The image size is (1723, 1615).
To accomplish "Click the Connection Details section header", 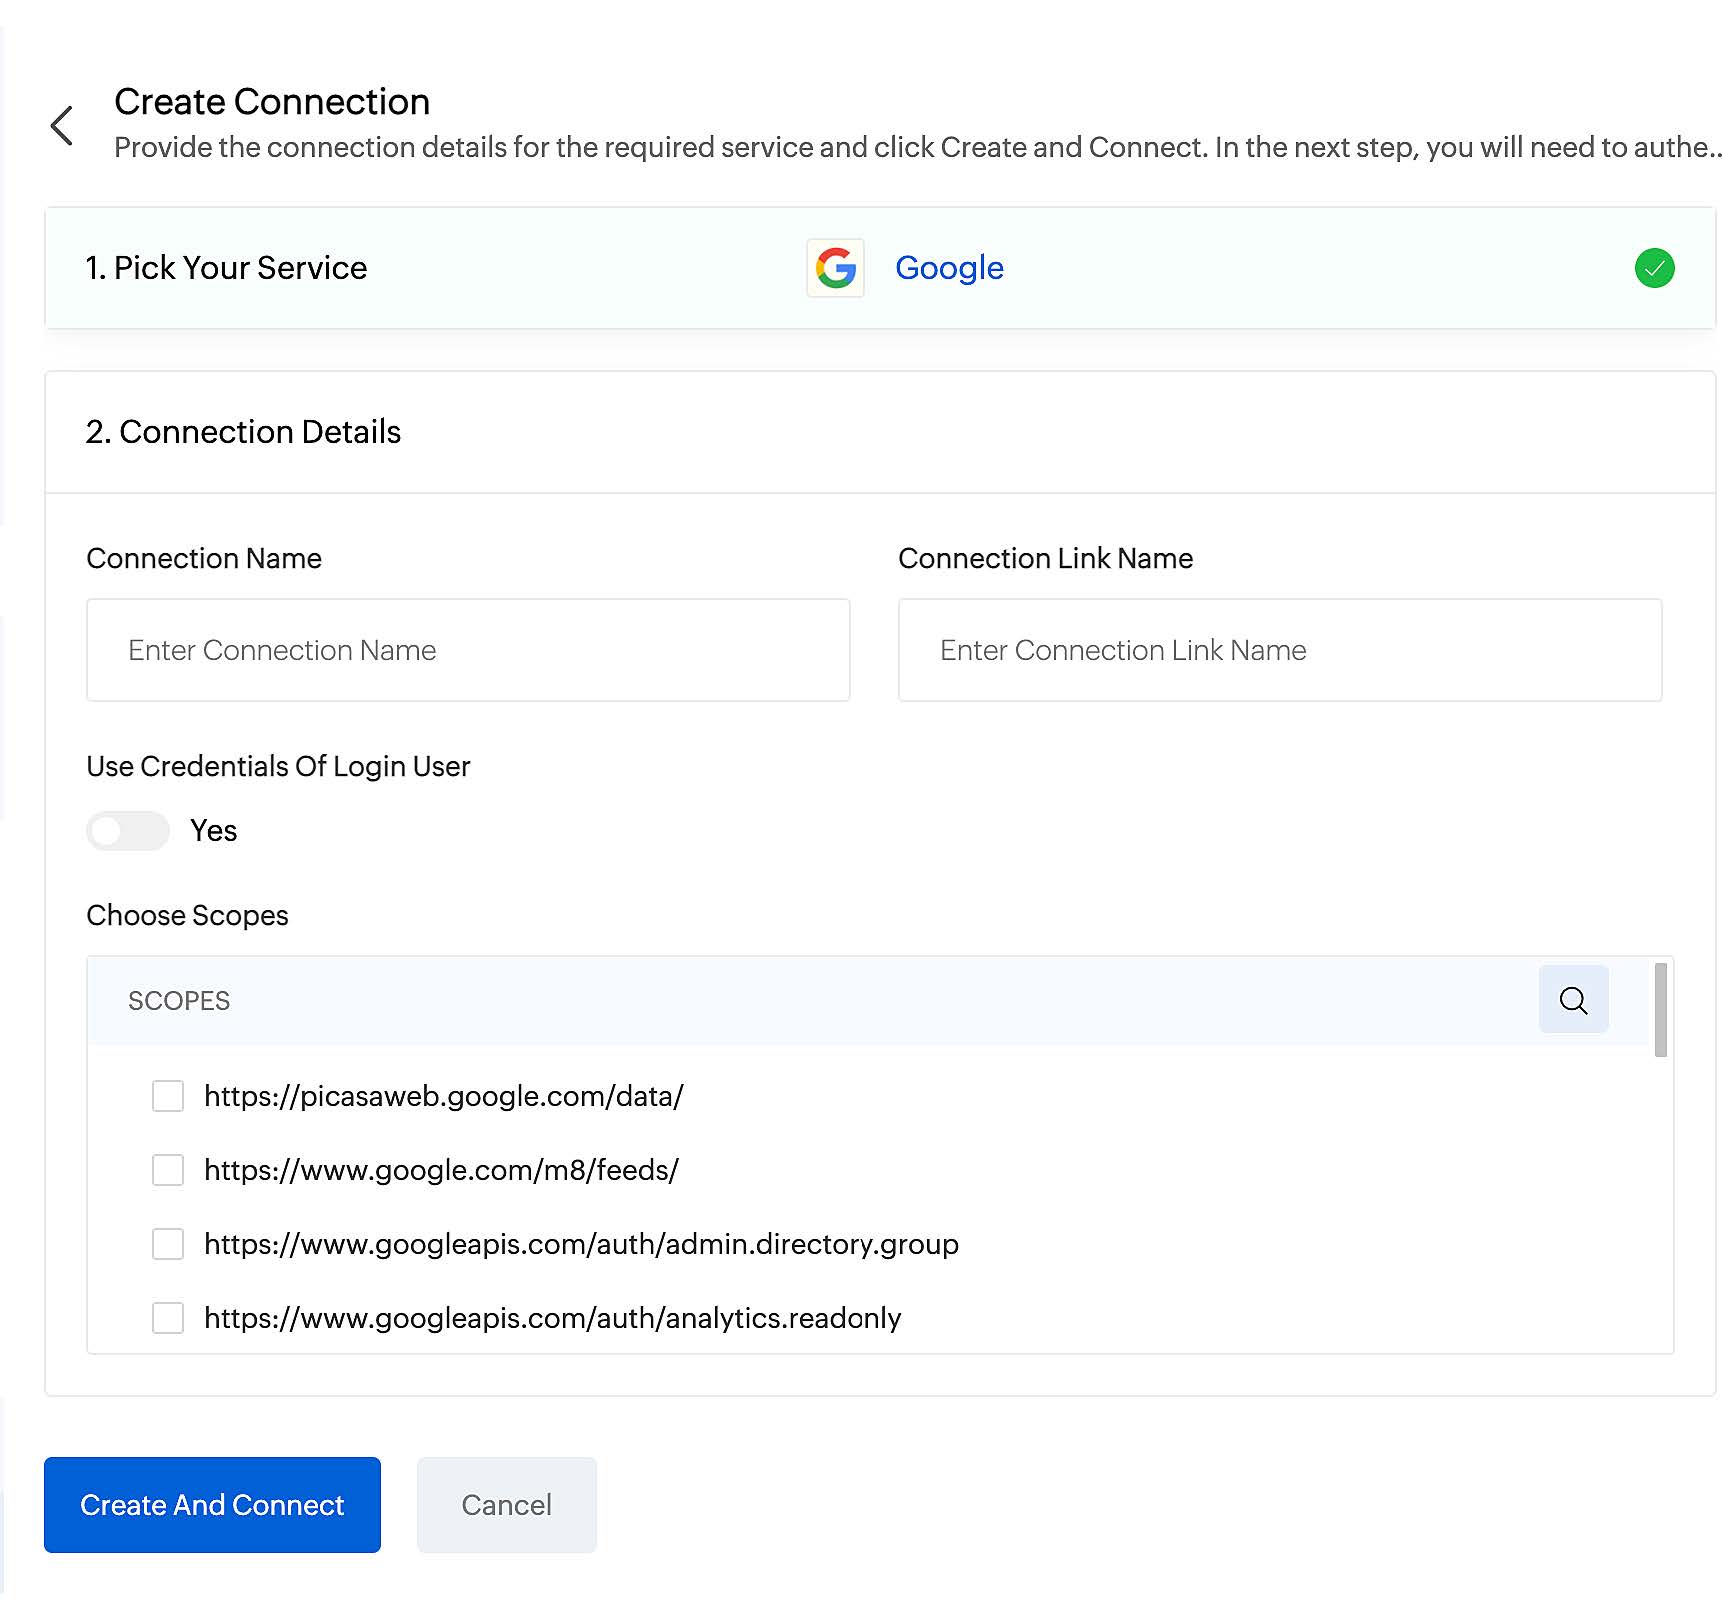I will coord(243,432).
